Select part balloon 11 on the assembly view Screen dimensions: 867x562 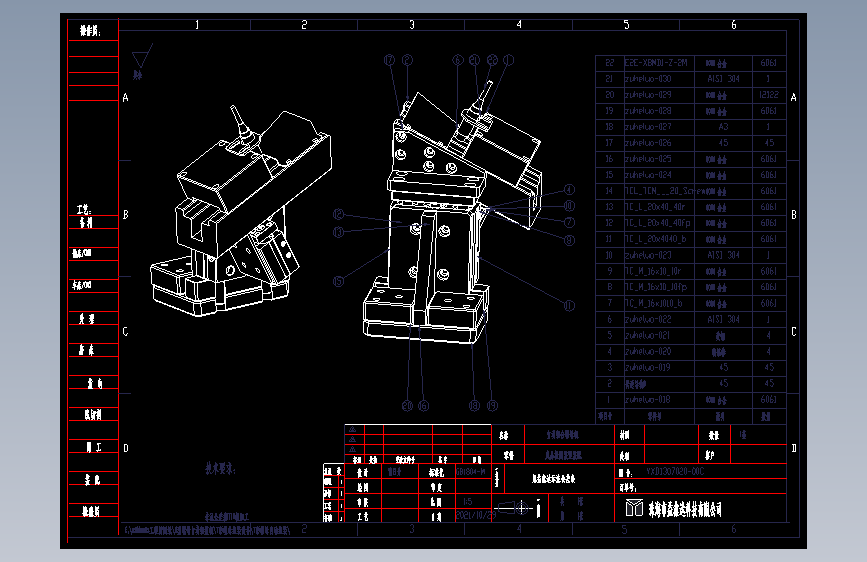569,305
